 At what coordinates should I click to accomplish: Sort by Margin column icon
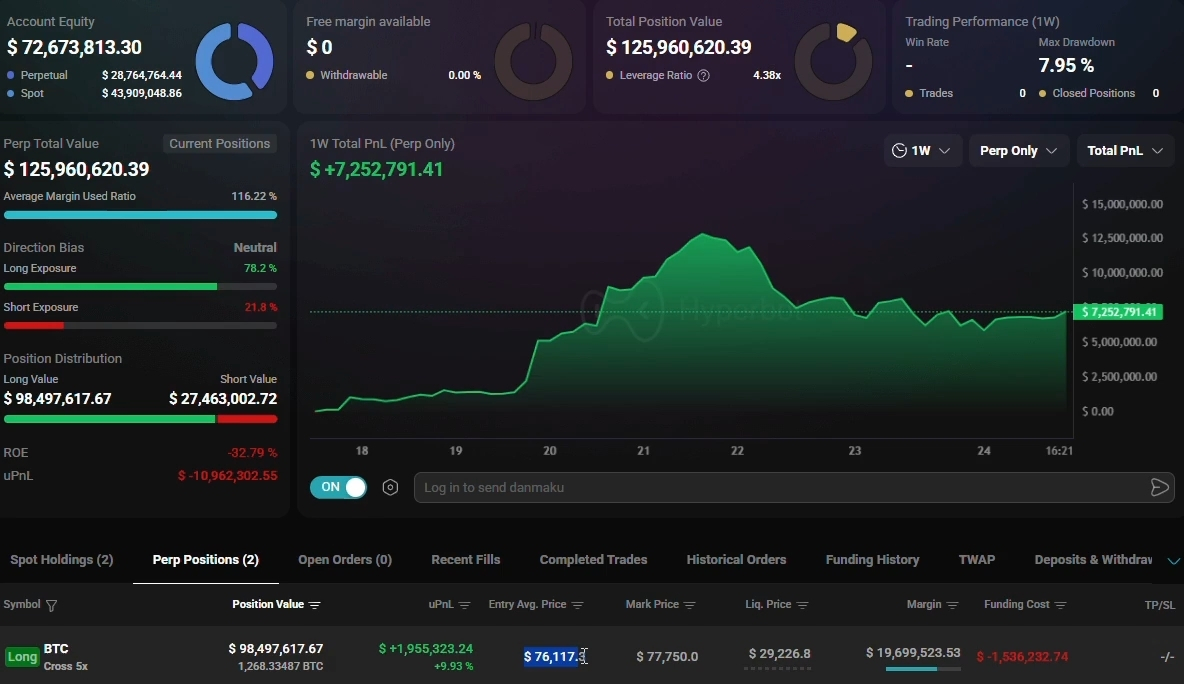(x=952, y=605)
